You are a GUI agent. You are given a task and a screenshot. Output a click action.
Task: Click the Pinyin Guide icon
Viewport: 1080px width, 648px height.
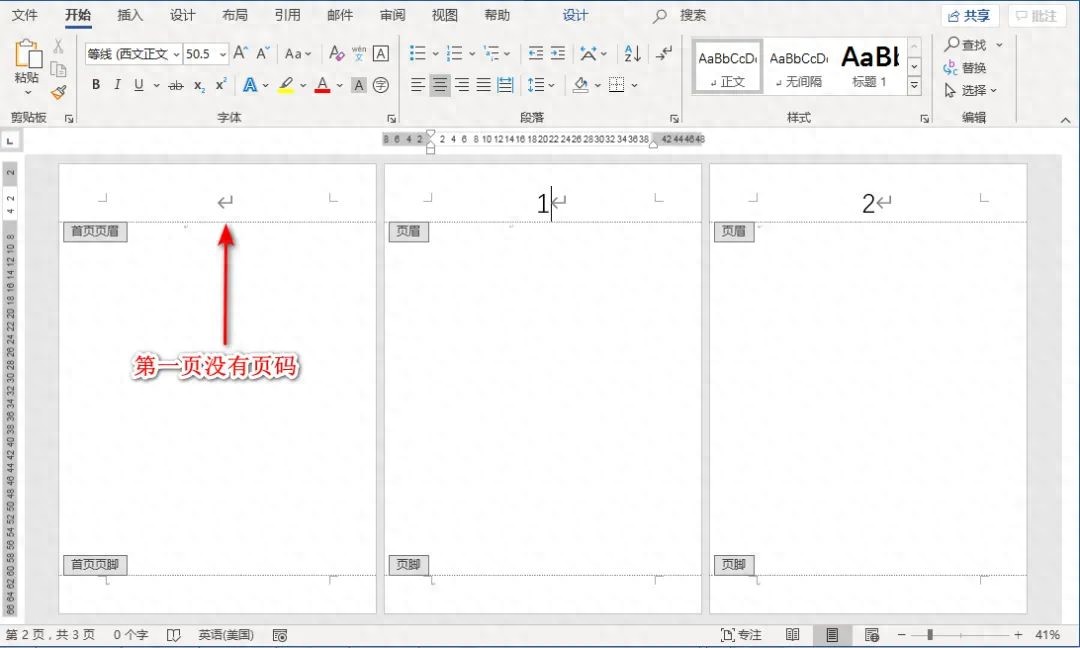[x=361, y=53]
